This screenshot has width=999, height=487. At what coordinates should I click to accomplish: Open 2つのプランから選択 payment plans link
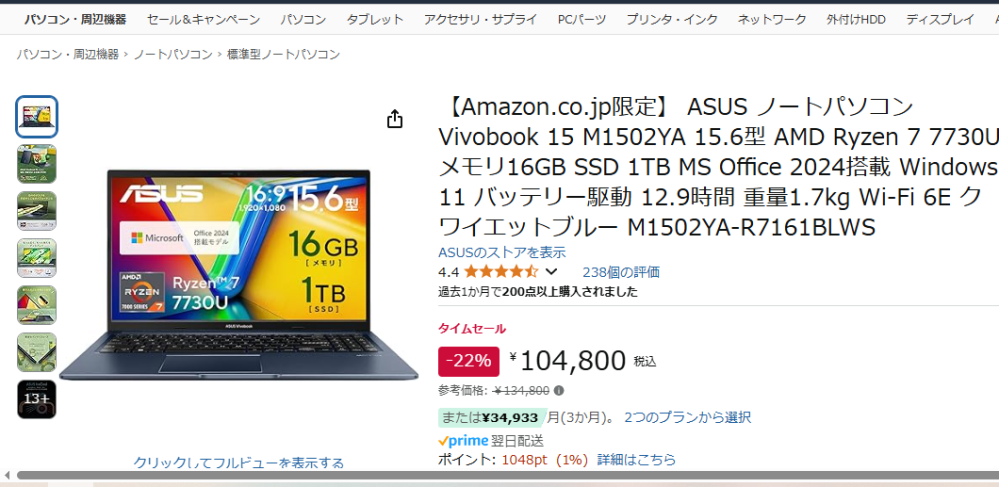point(687,418)
